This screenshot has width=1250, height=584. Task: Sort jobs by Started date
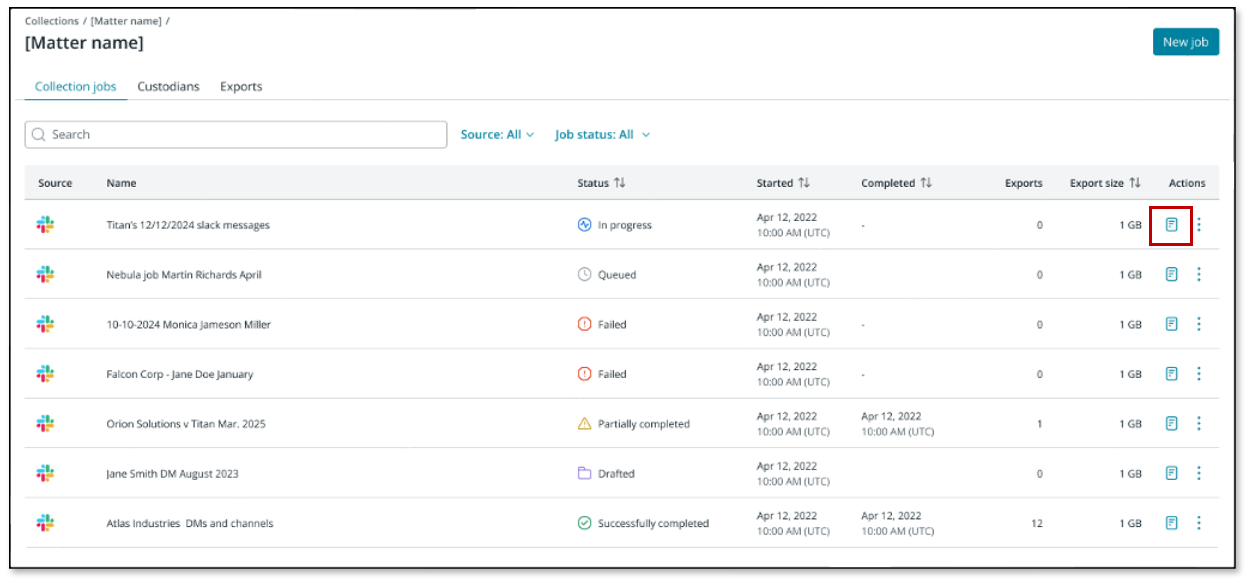[x=804, y=183]
